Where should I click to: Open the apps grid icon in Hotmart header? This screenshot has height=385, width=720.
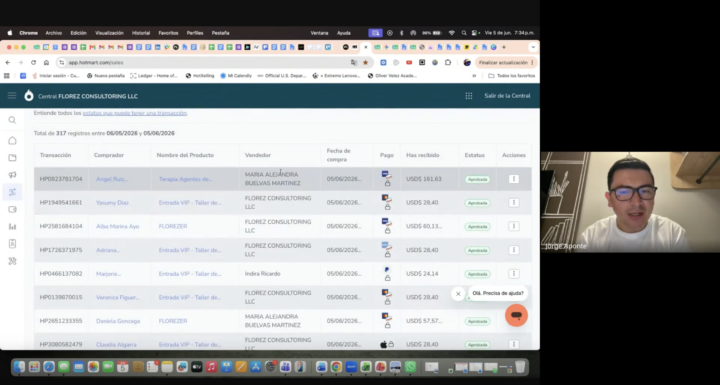[x=469, y=96]
